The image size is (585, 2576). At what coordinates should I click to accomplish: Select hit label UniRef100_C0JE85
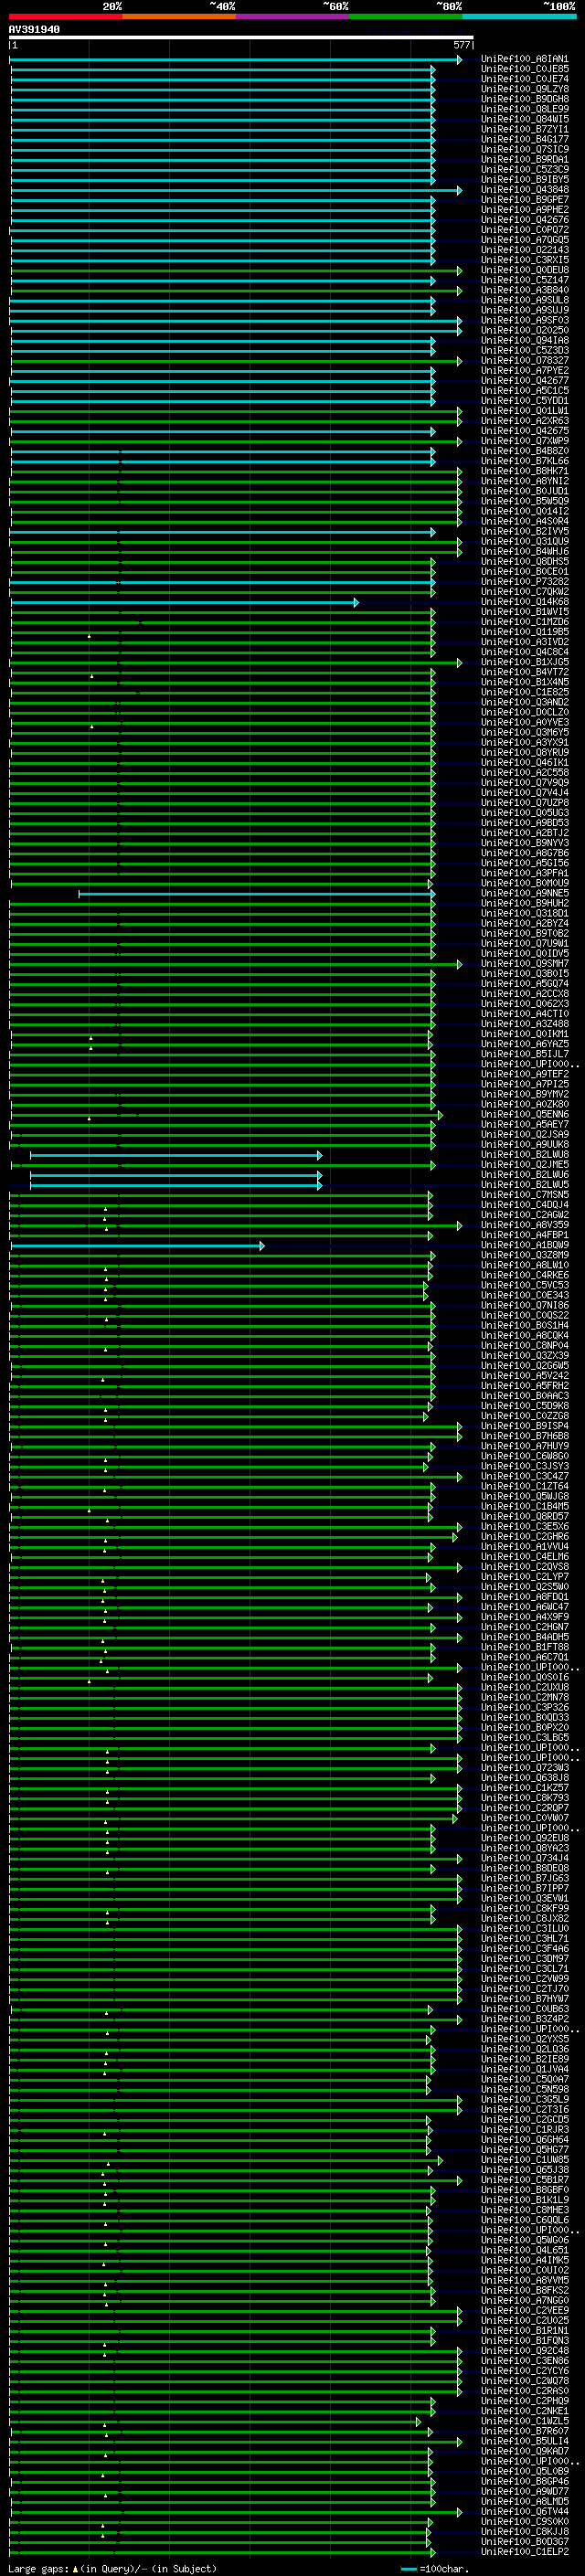pyautogui.click(x=524, y=69)
